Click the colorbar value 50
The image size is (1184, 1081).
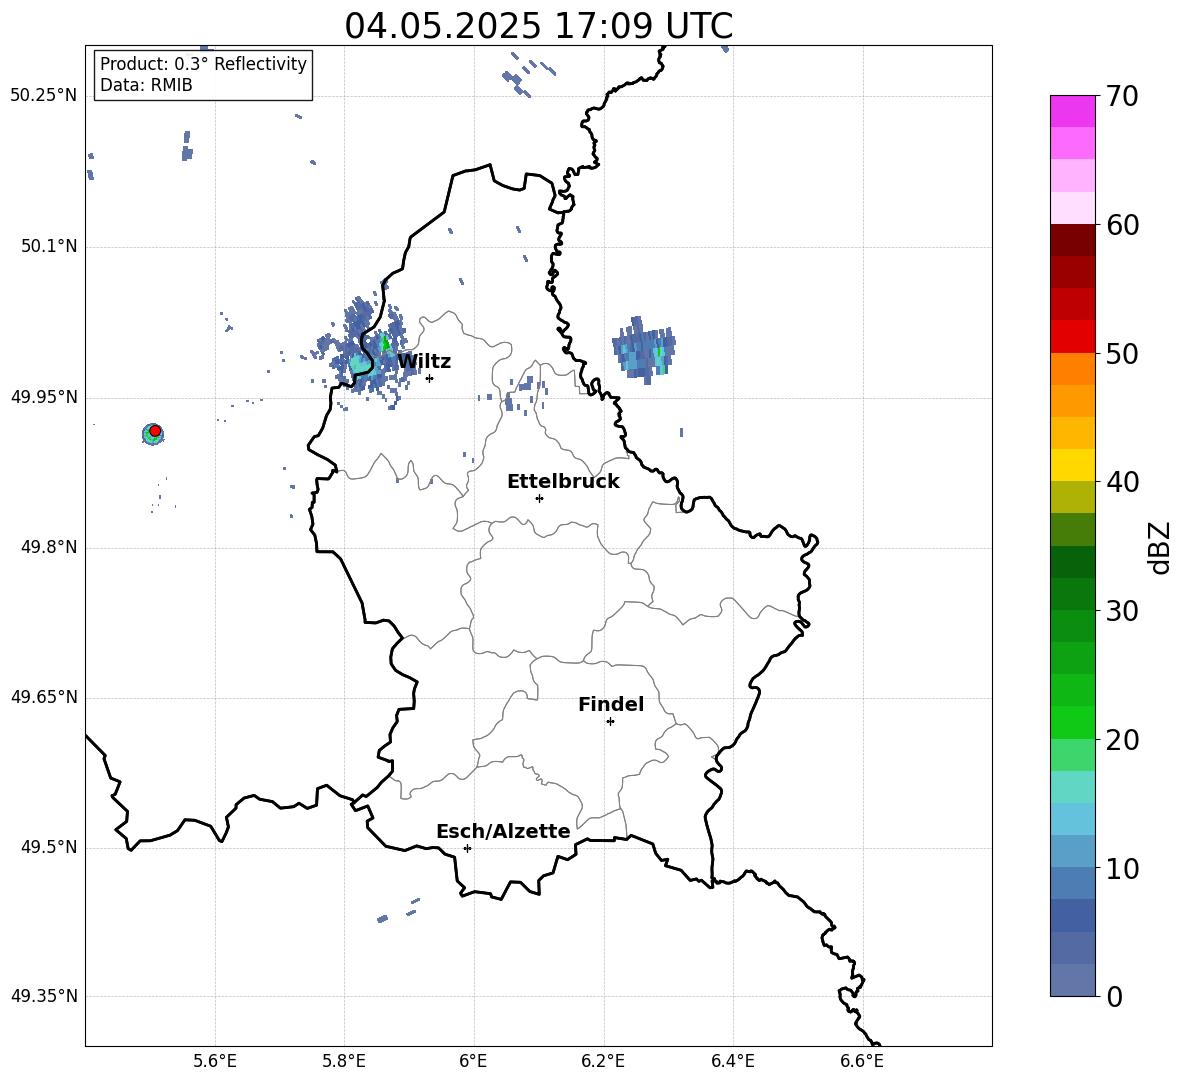pyautogui.click(x=1122, y=354)
